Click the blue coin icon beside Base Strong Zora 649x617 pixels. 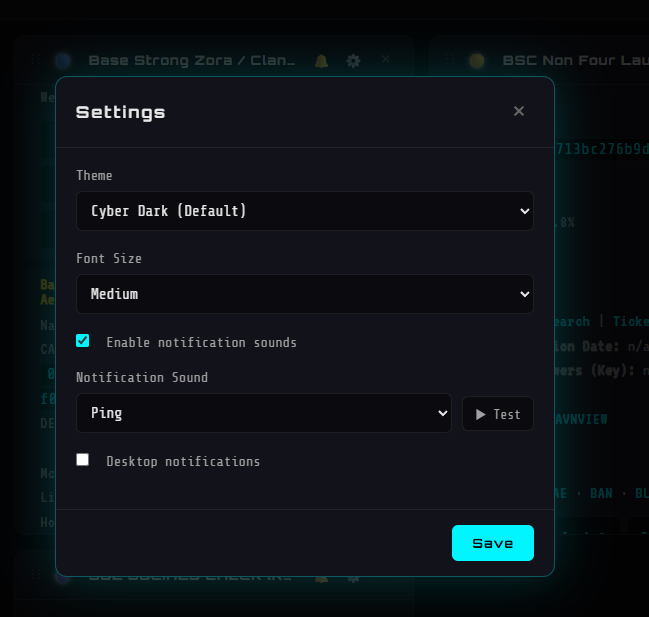[x=63, y=61]
